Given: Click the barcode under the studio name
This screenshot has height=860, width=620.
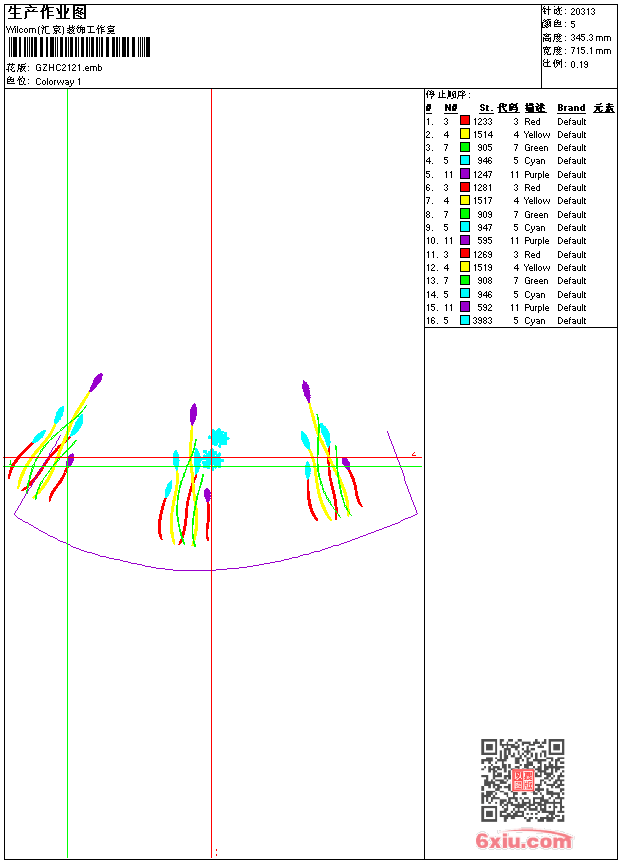Looking at the screenshot, I should tap(79, 48).
